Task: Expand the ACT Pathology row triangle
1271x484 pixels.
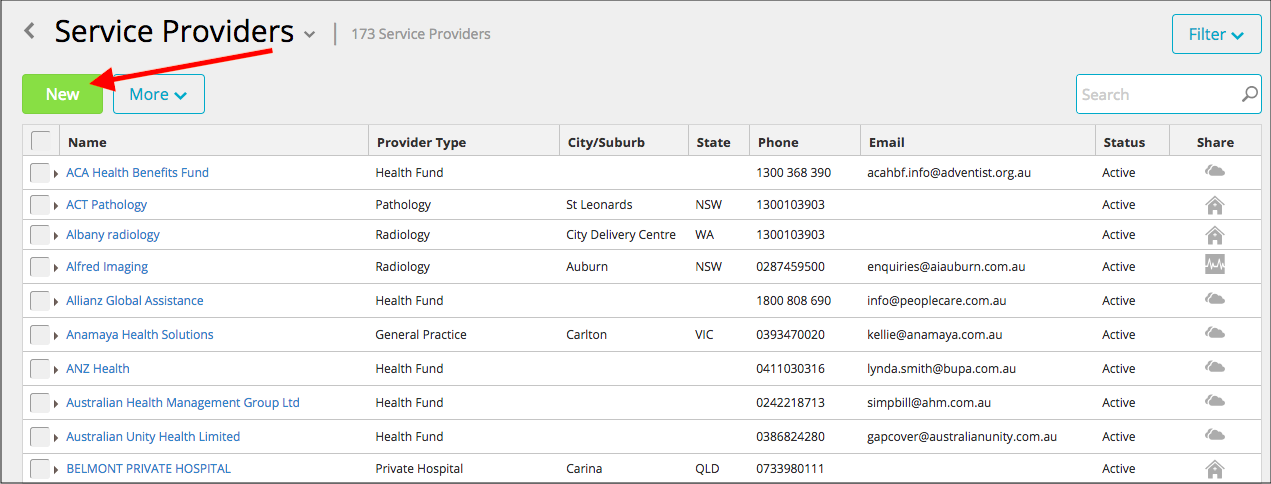Action: pos(56,206)
